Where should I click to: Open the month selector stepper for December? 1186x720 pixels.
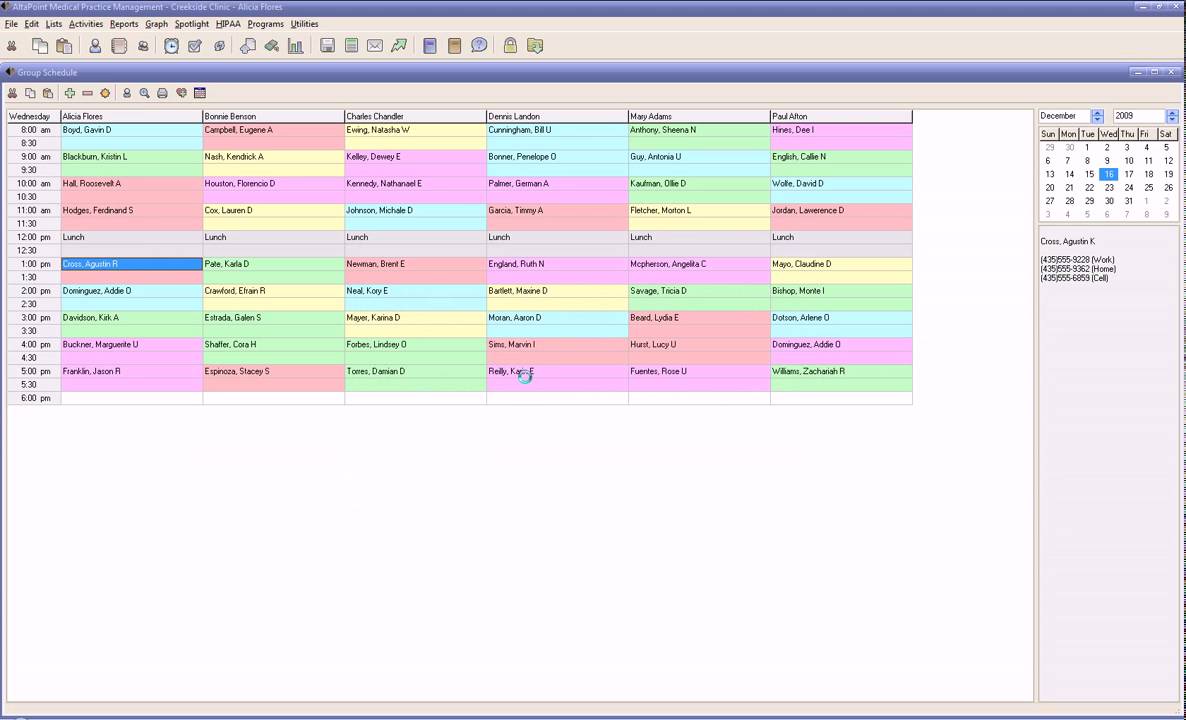pyautogui.click(x=1098, y=116)
